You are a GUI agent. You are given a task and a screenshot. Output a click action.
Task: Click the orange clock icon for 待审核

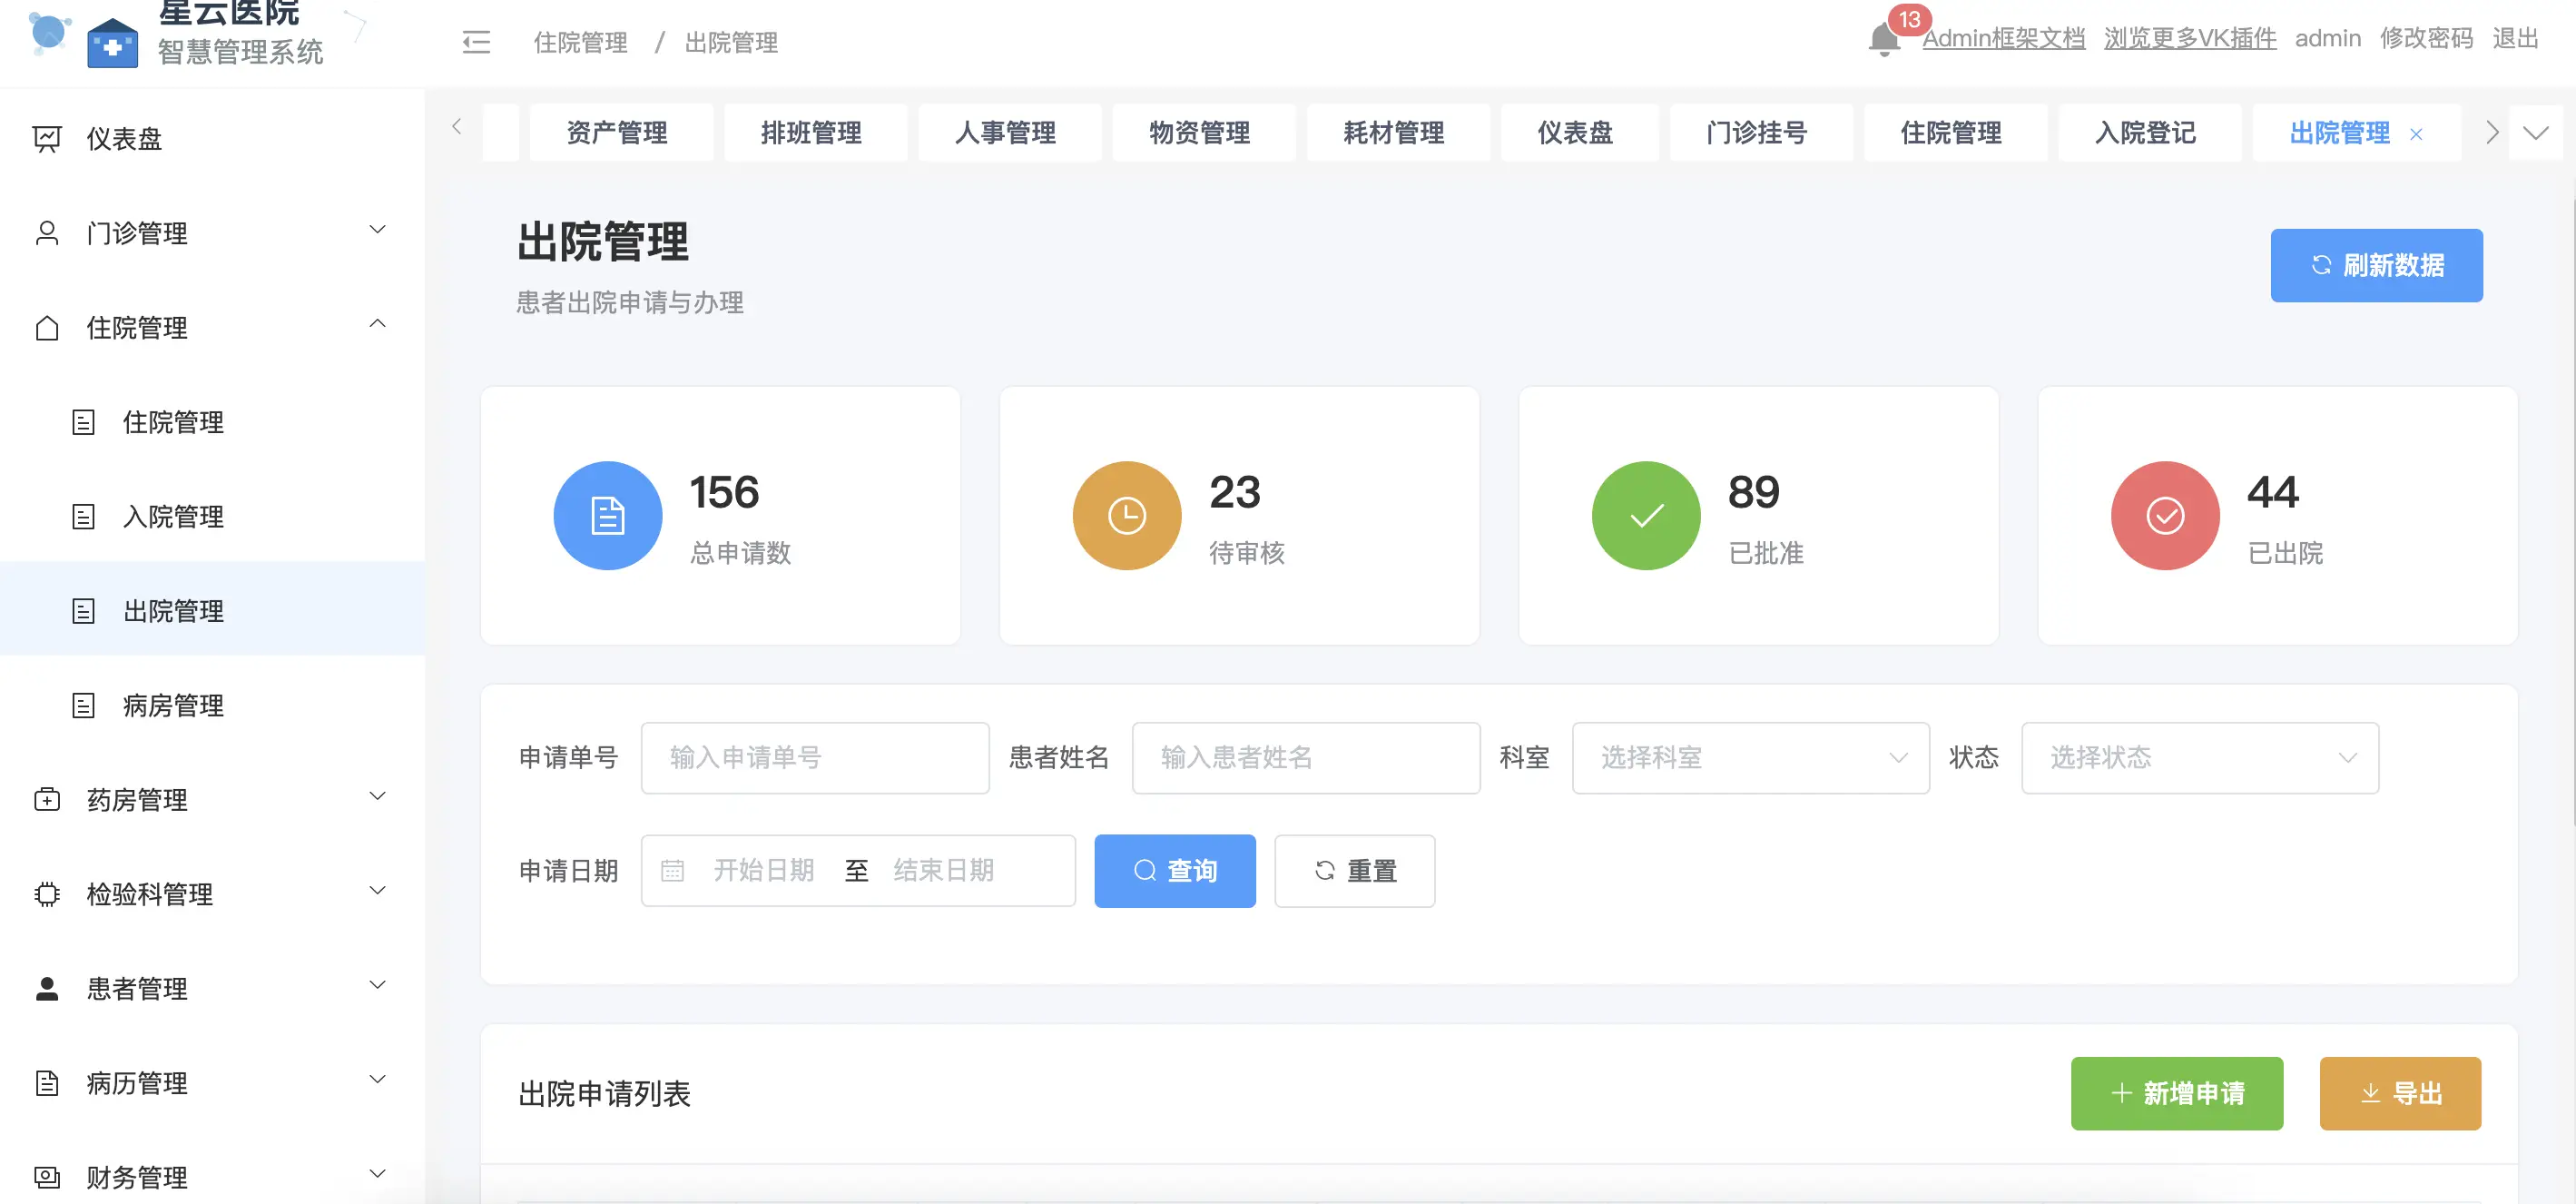click(x=1126, y=516)
